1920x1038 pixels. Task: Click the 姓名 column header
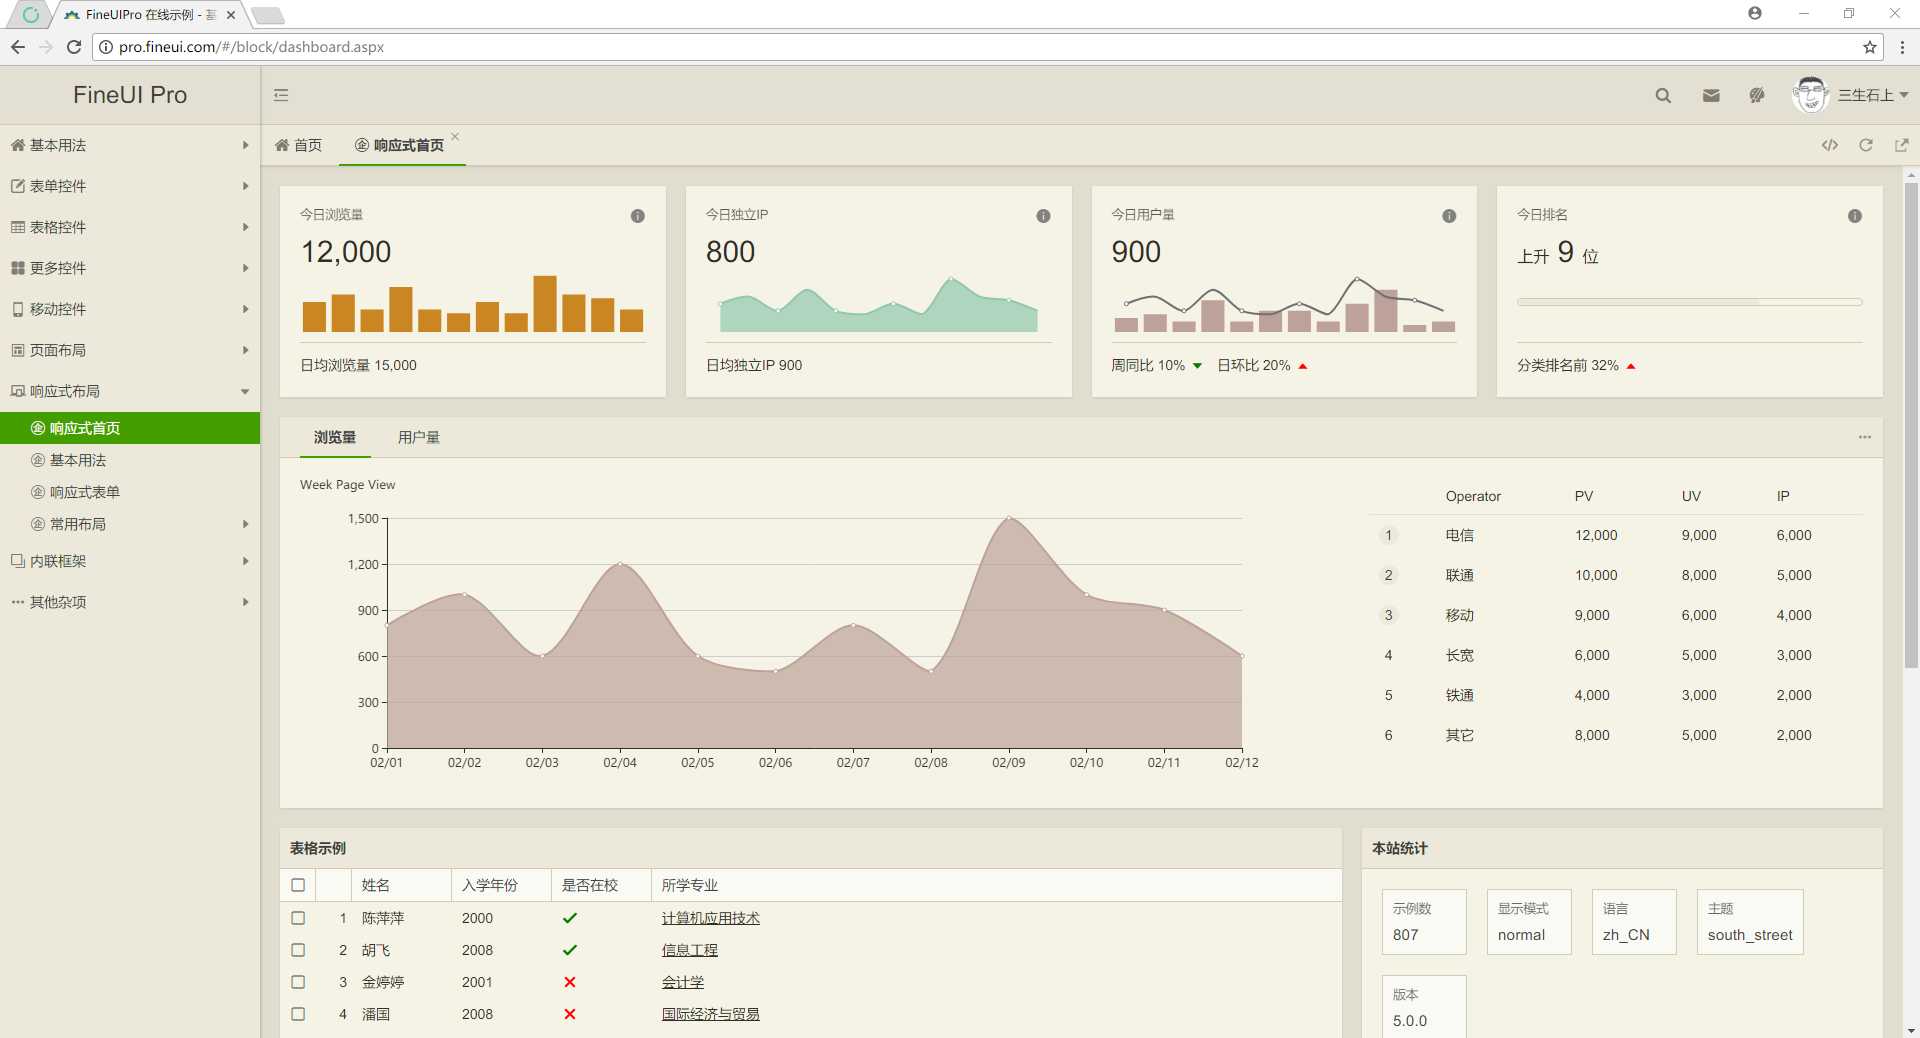tap(401, 885)
